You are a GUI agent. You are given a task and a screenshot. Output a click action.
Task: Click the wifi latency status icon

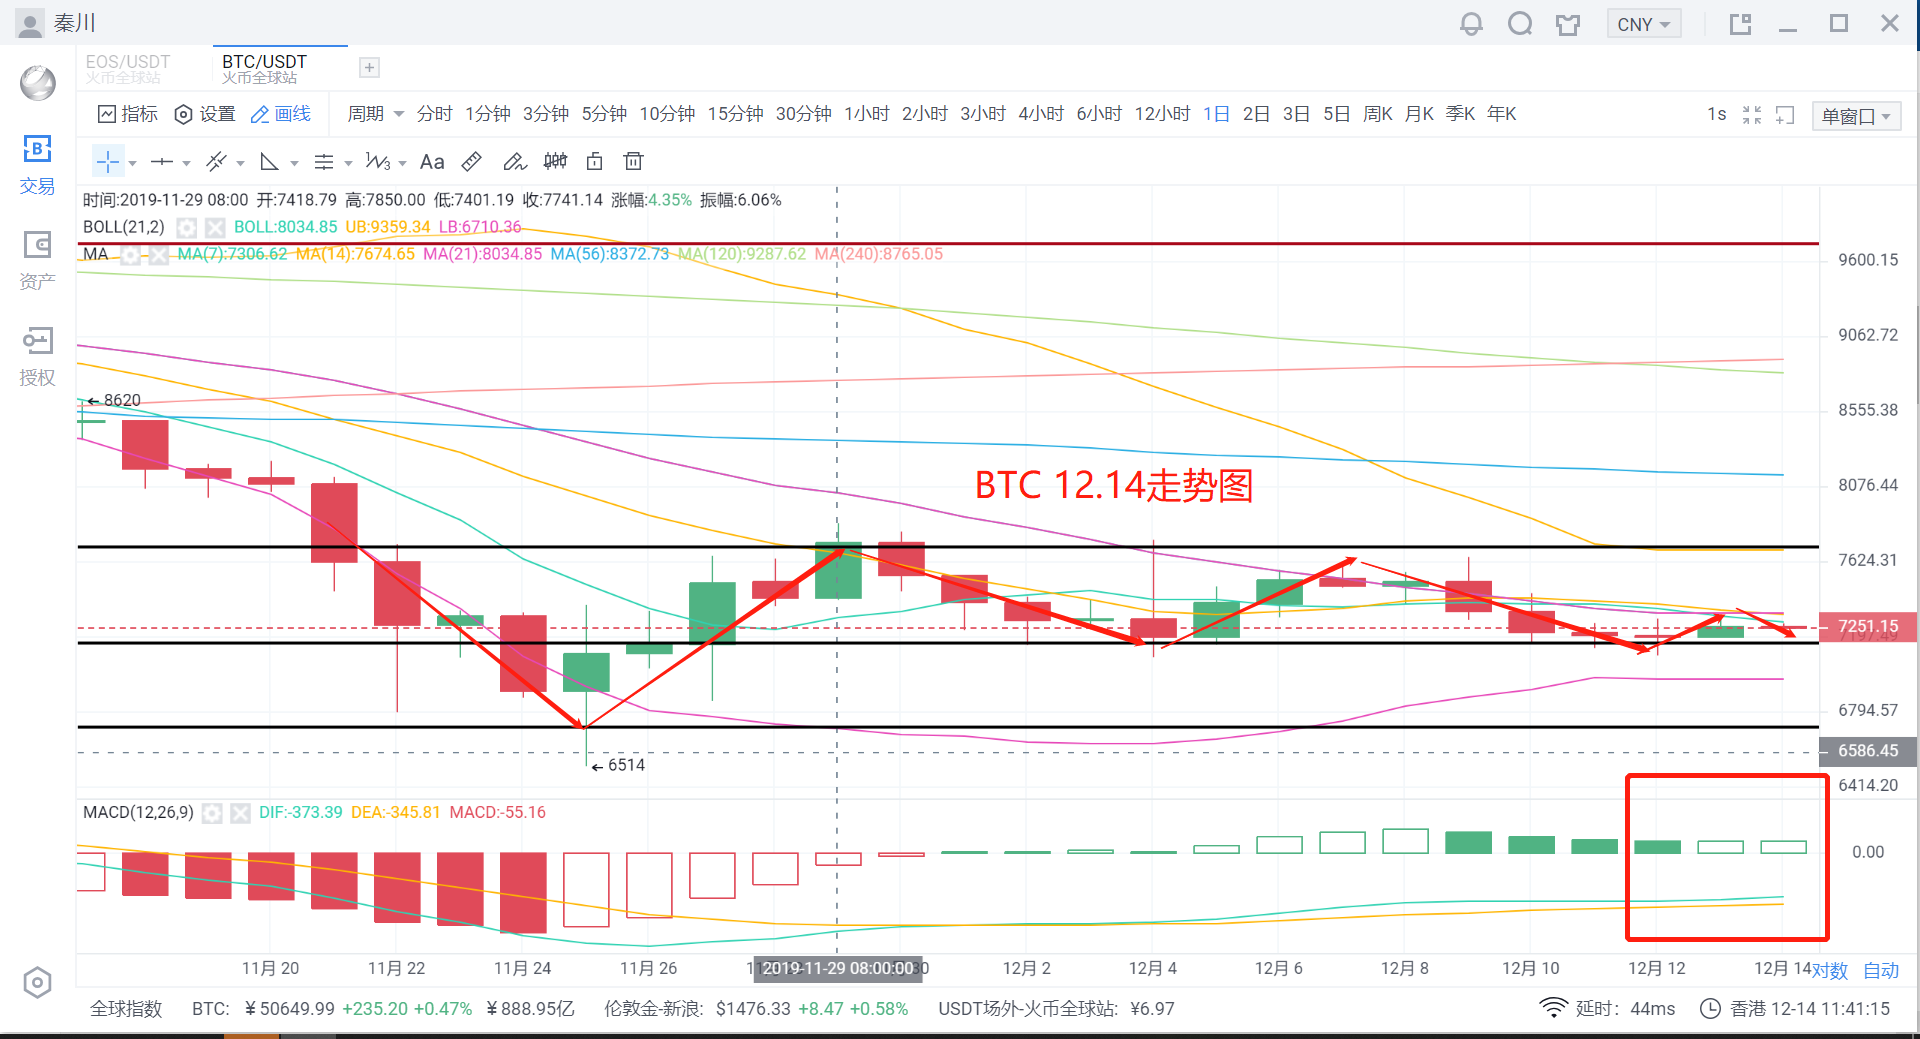click(1553, 1008)
